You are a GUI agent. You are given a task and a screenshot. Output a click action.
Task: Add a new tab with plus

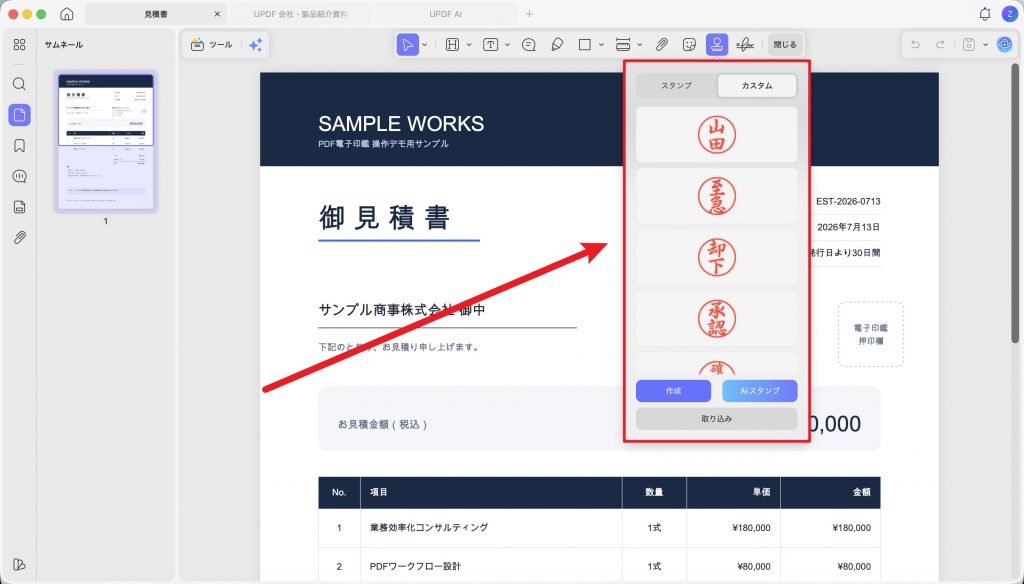[x=529, y=14]
